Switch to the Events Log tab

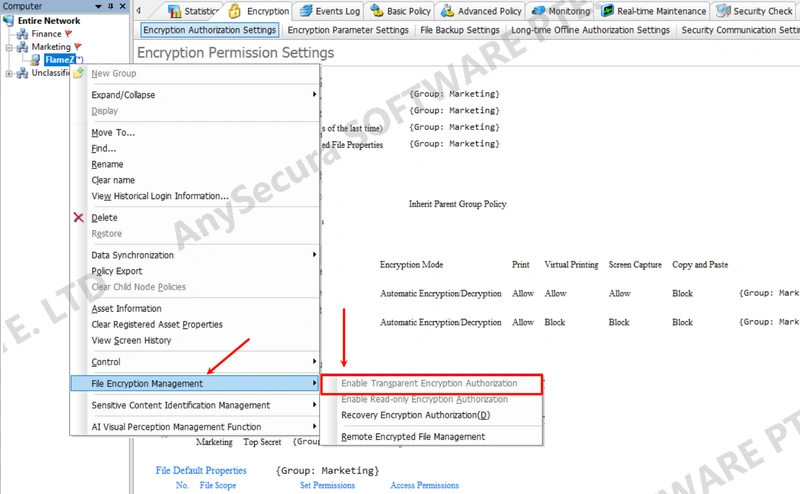(x=330, y=11)
